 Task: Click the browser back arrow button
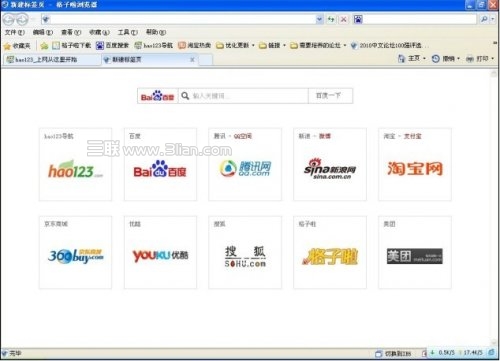9,20
